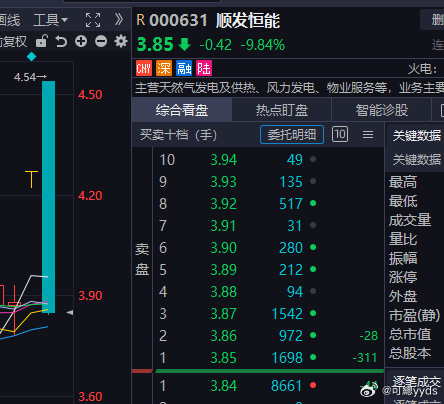Click sell level 6 price 3.90
This screenshot has width=444, height=404.
(x=224, y=248)
